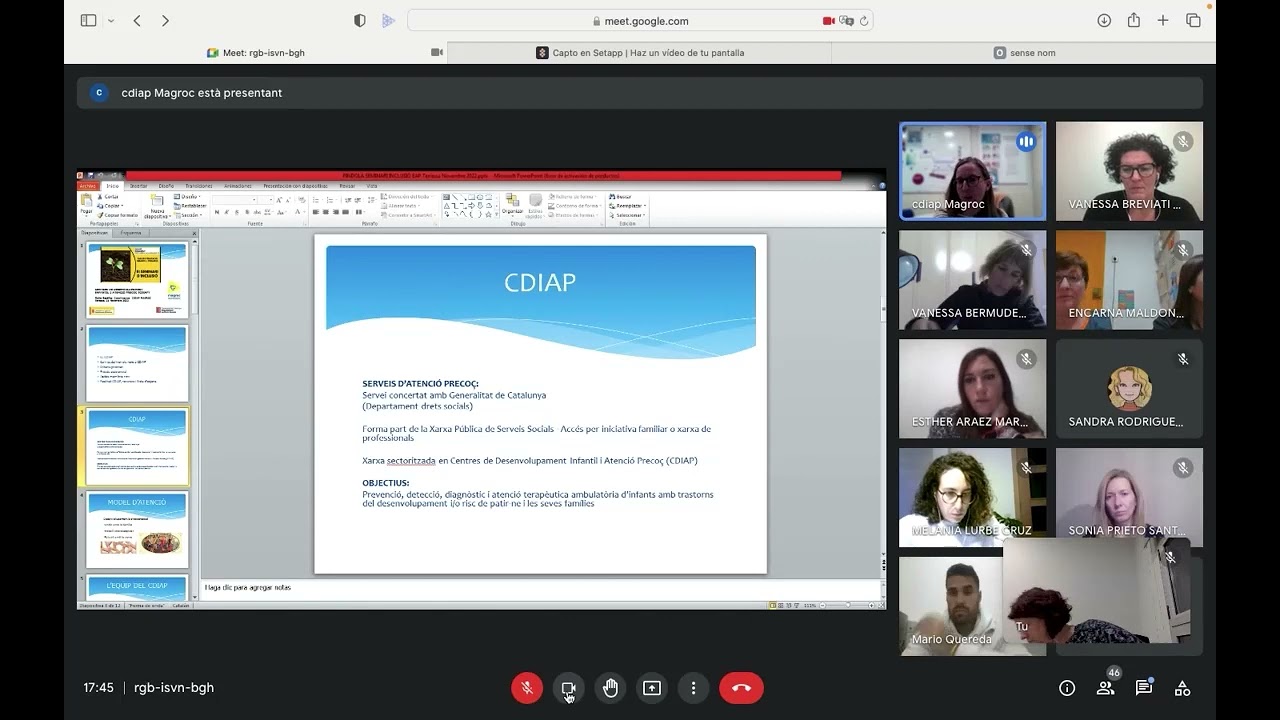Image resolution: width=1280 pixels, height=720 pixels.
Task: Click the present screen button
Action: (x=652, y=688)
